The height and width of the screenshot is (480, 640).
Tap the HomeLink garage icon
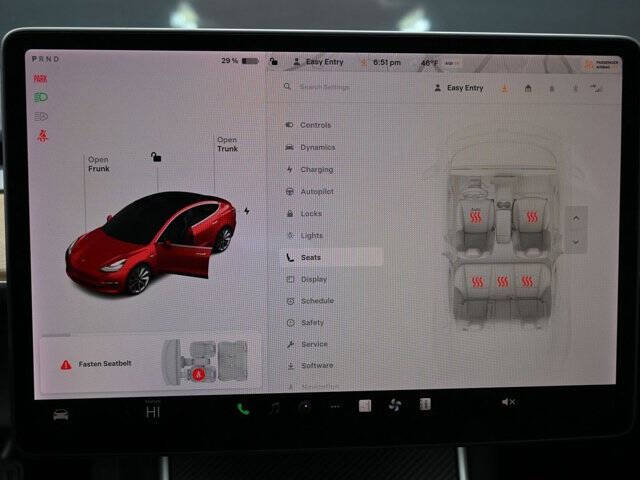click(x=528, y=88)
